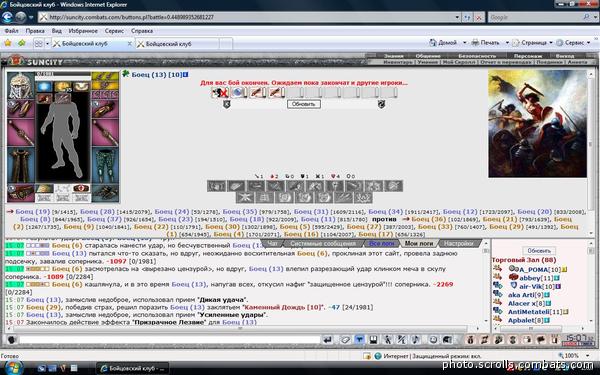600x375 pixels.
Task: Click the money bag icon in bottom-right toolbar
Action: coord(471,340)
